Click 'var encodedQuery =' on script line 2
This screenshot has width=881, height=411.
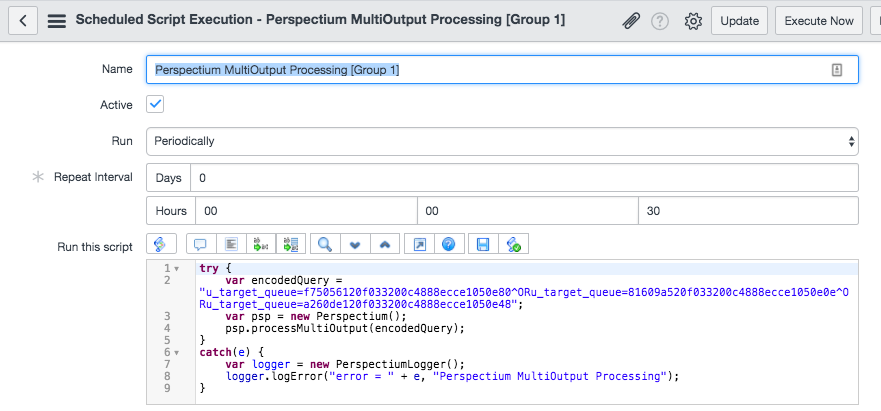coord(283,280)
